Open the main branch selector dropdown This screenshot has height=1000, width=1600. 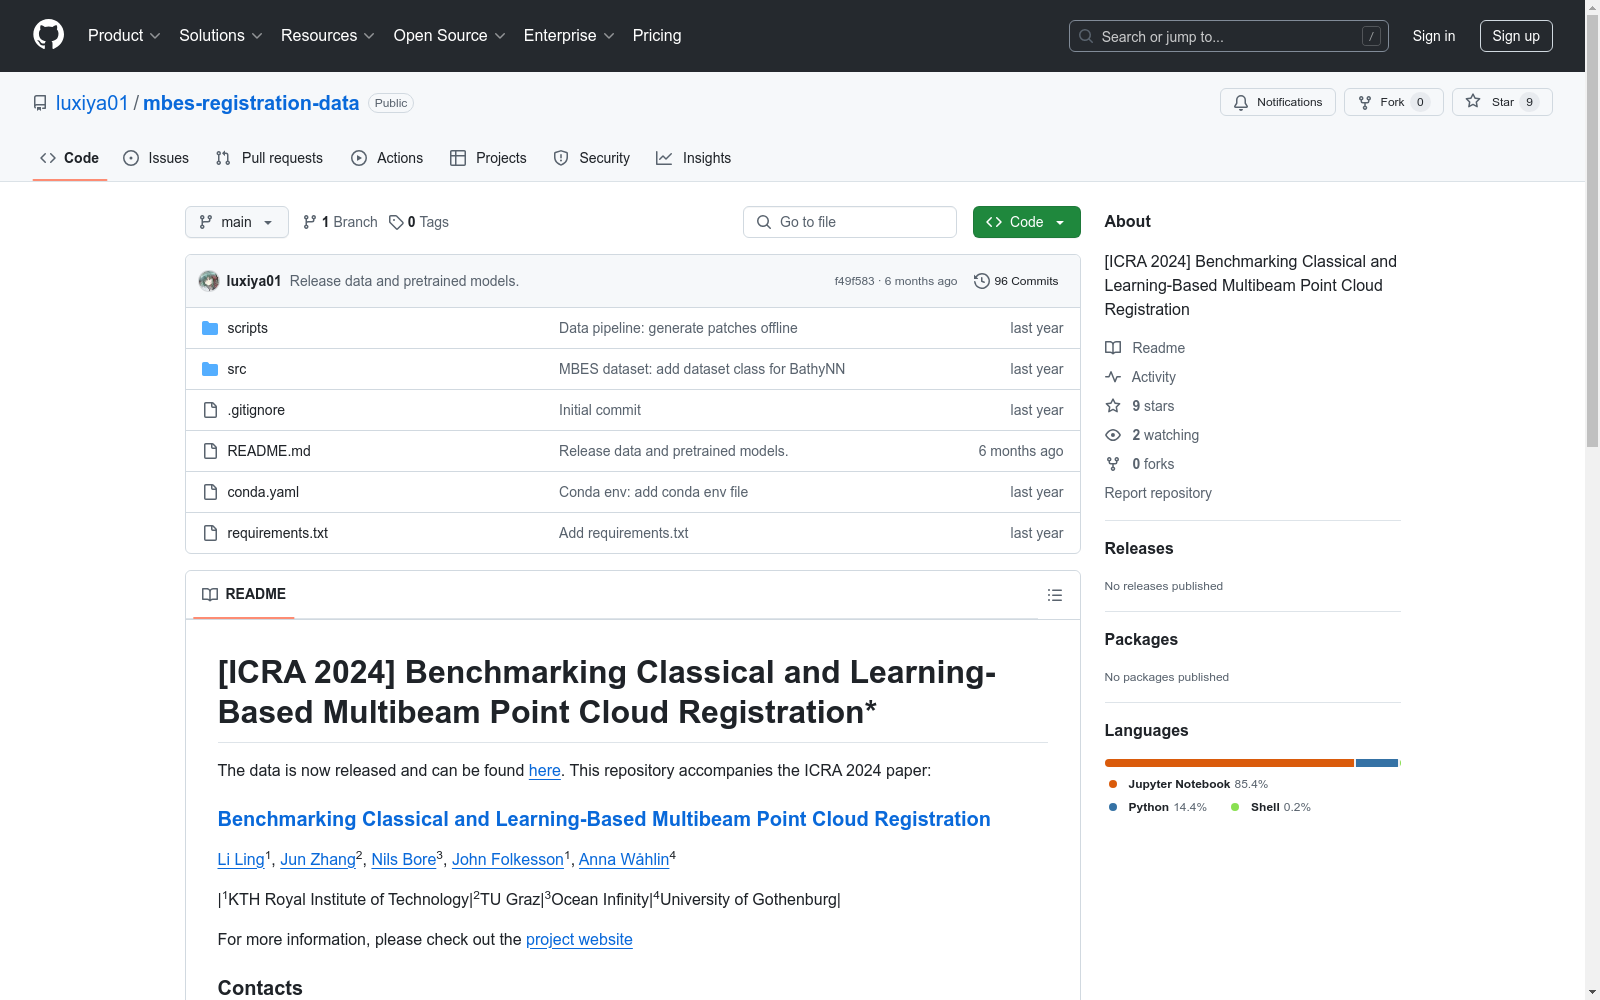pyautogui.click(x=237, y=222)
